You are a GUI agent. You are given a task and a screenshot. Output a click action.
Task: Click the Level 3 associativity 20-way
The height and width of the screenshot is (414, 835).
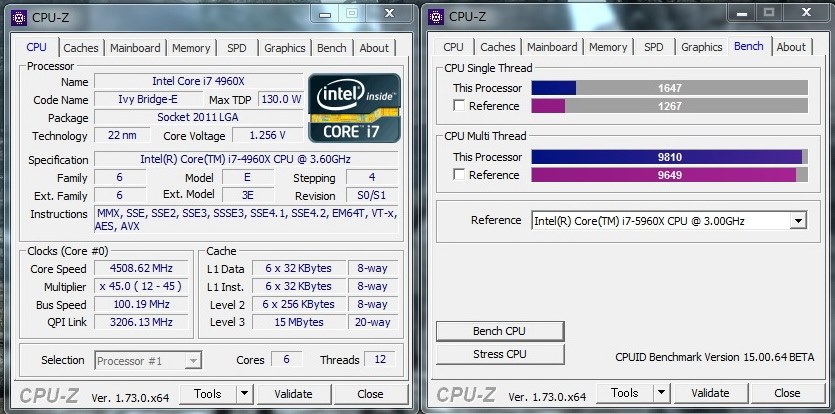pos(373,322)
